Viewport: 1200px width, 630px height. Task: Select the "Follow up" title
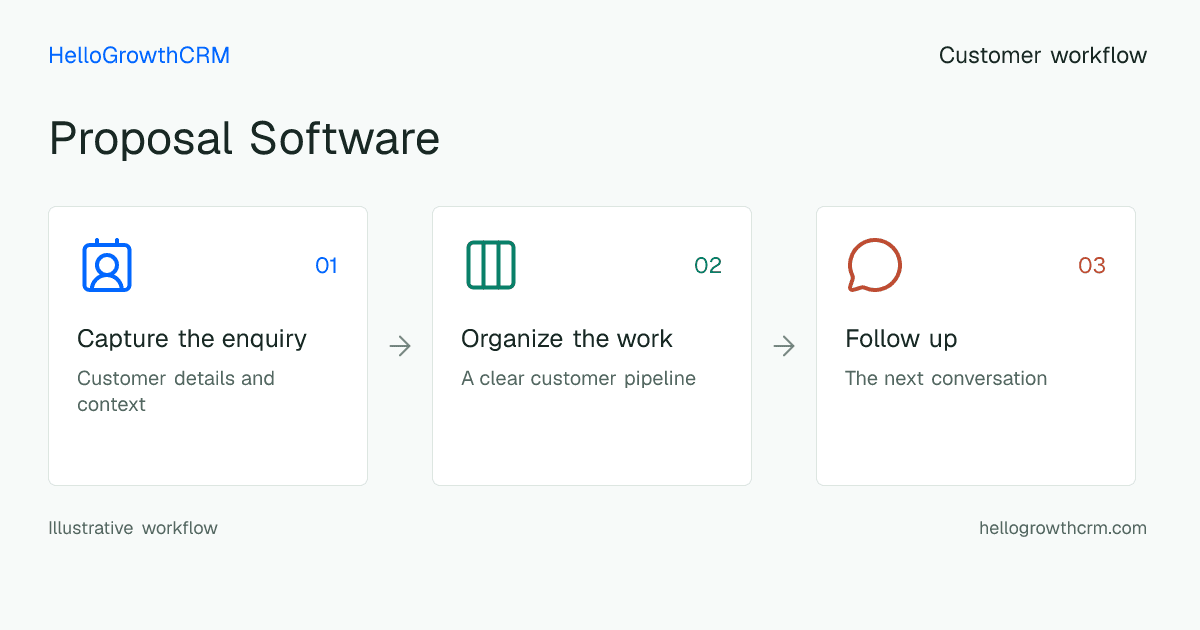901,339
